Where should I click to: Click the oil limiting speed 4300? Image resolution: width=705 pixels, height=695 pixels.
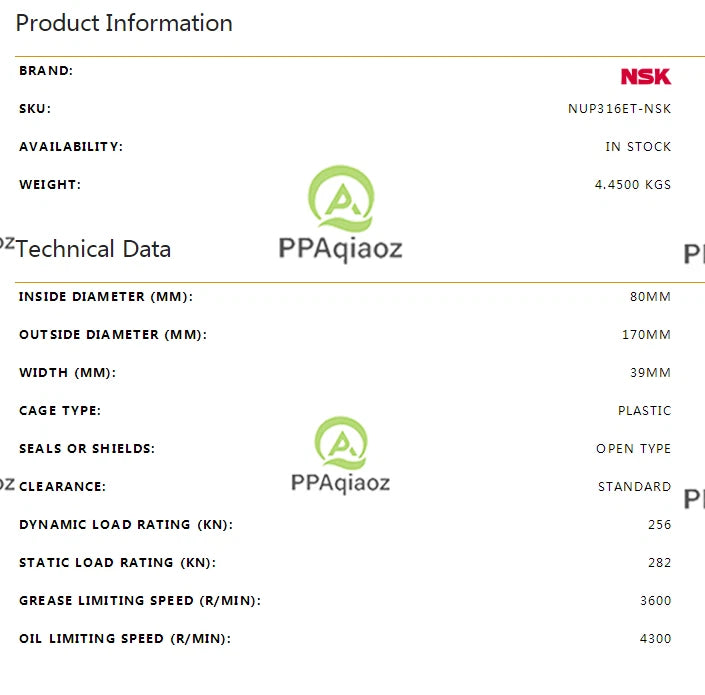(656, 638)
